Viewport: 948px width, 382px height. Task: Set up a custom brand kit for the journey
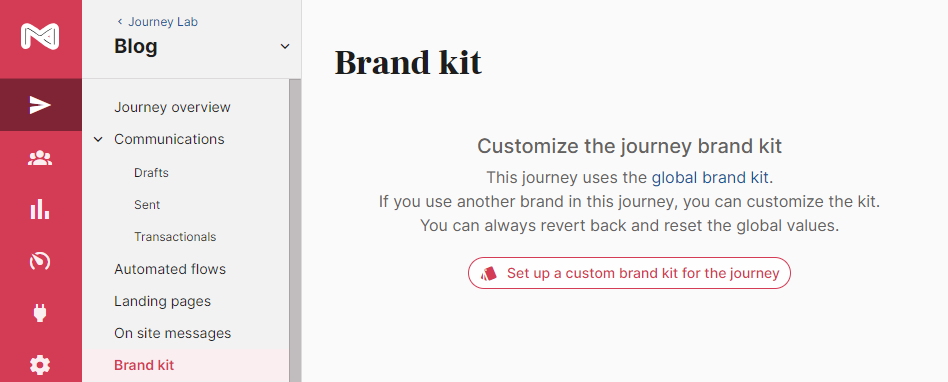(629, 273)
